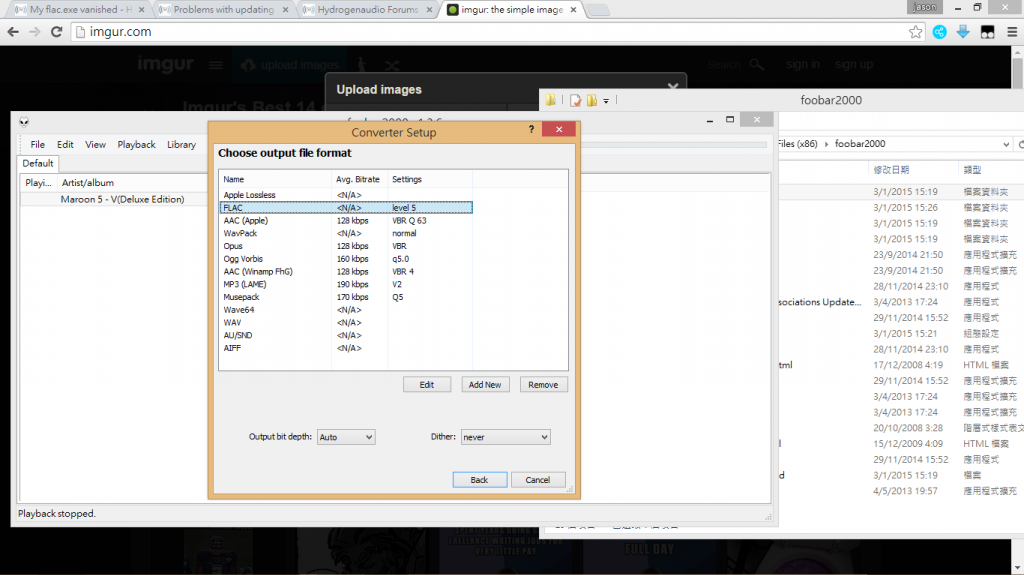Click Explorer file row dated 20/10/2008 3:28

[901, 428]
